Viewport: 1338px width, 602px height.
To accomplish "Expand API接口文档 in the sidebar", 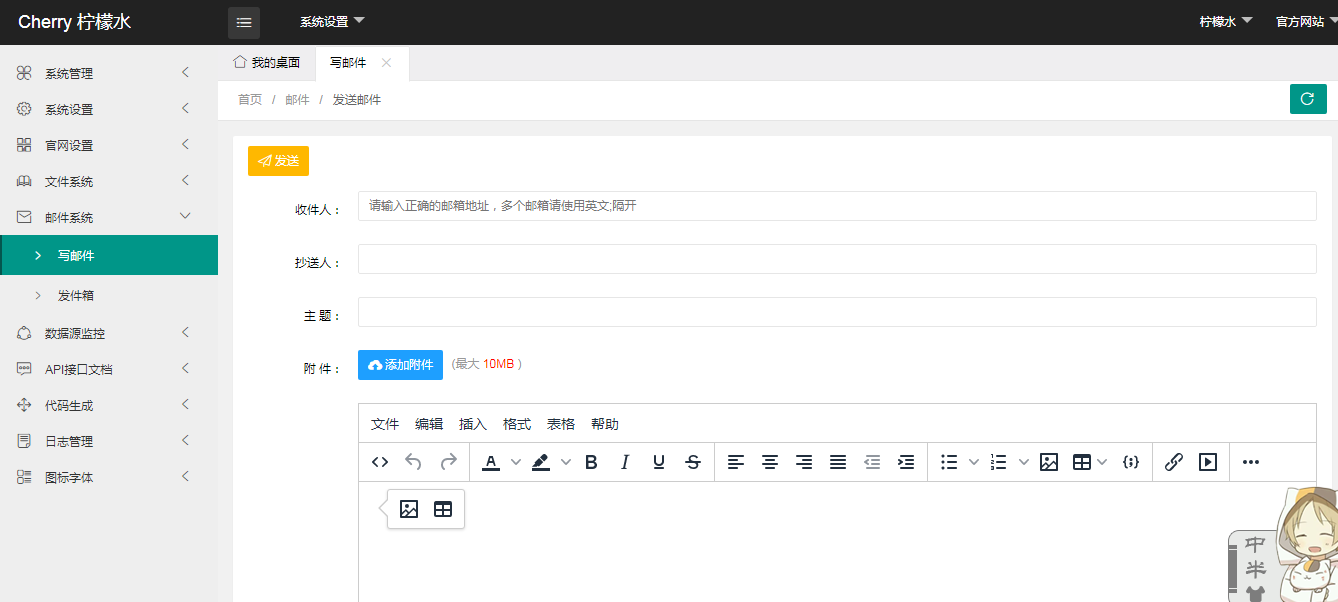I will pyautogui.click(x=109, y=369).
